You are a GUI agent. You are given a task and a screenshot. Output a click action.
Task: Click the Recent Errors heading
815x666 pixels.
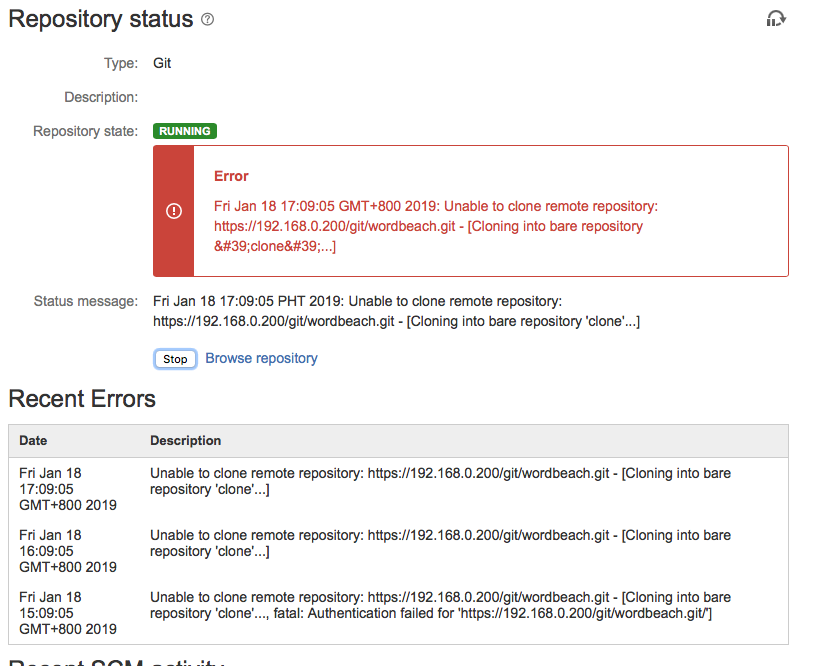pos(82,399)
